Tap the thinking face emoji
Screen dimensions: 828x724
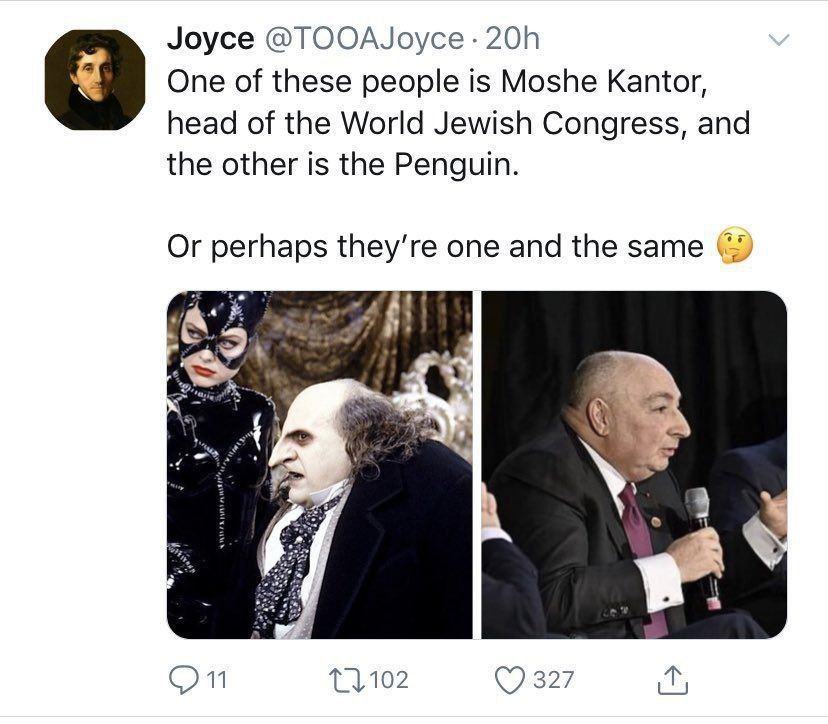pyautogui.click(x=735, y=246)
